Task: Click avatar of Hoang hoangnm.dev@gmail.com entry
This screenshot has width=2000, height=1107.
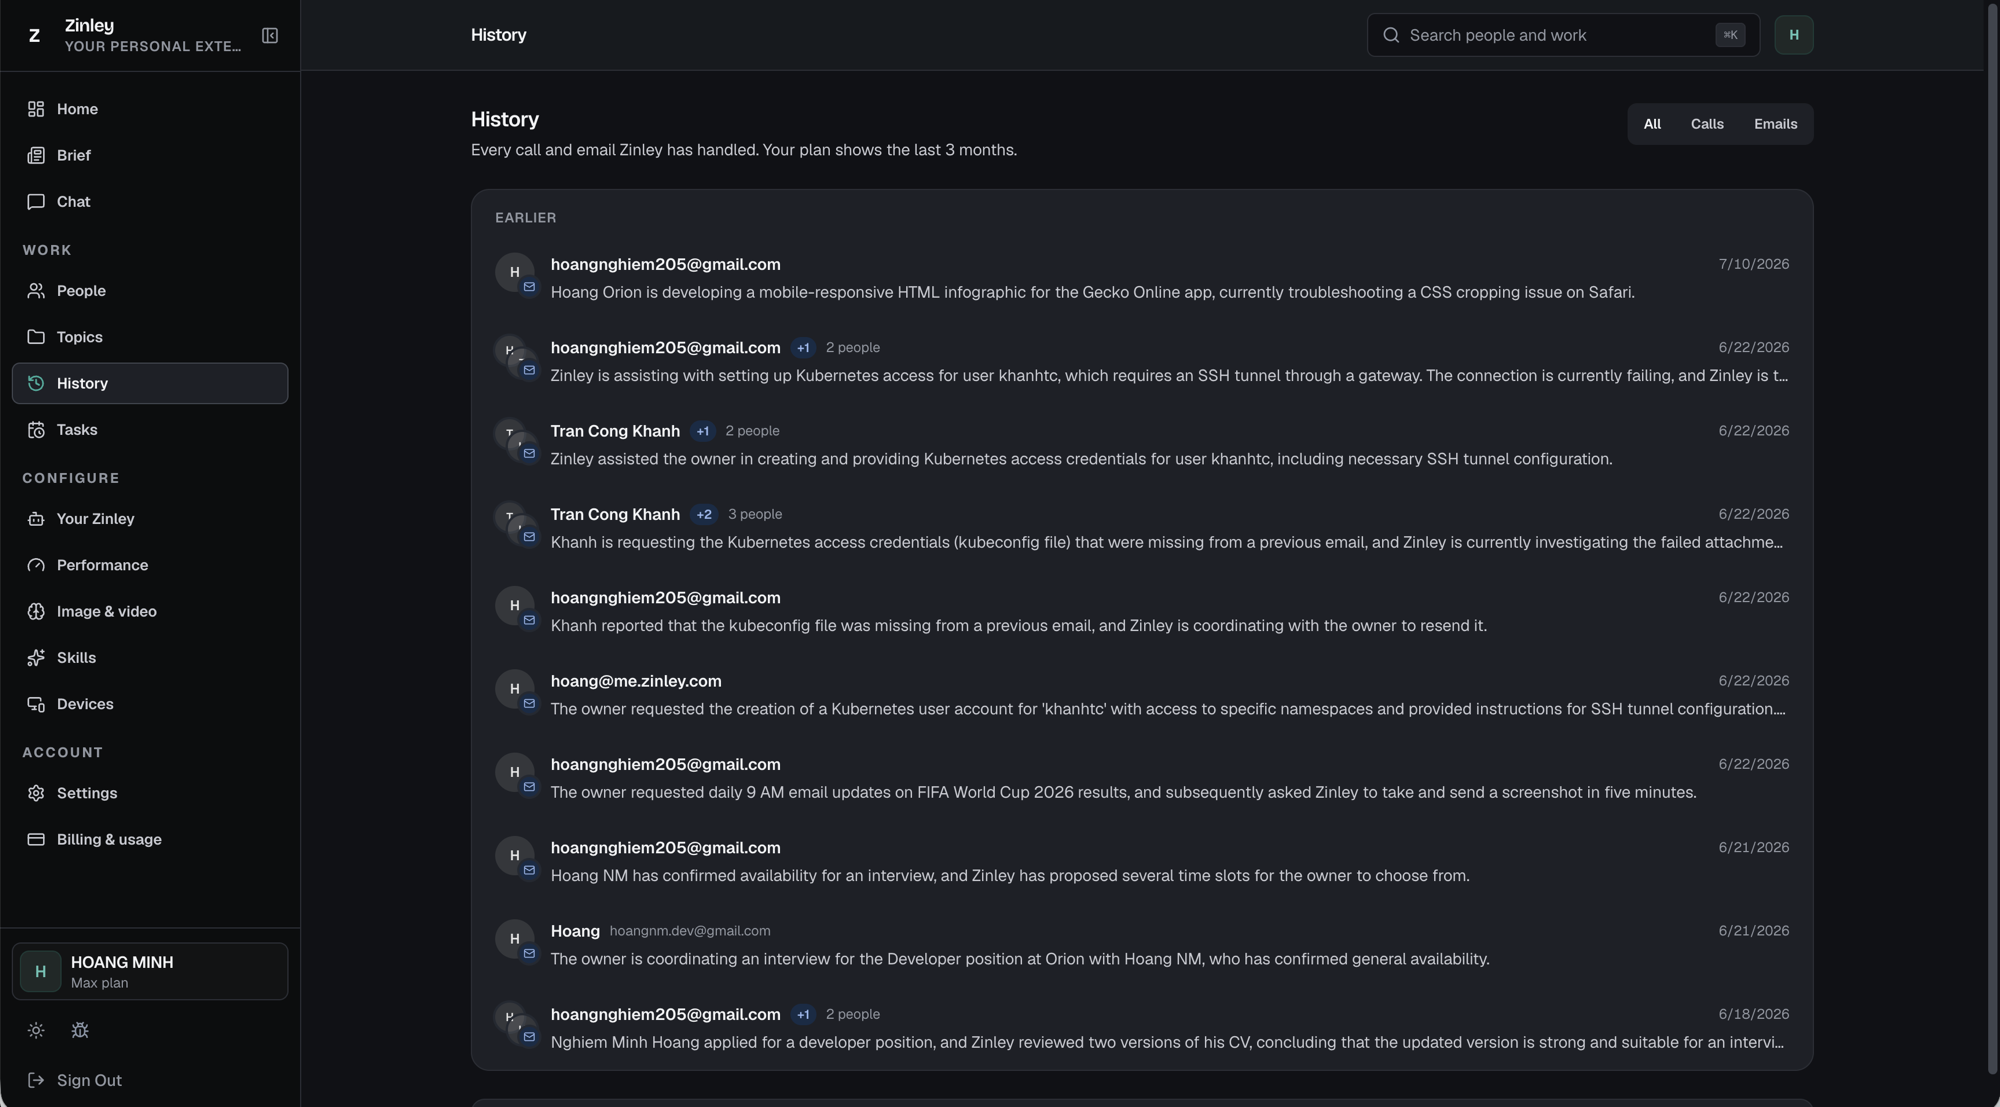Action: tap(515, 939)
